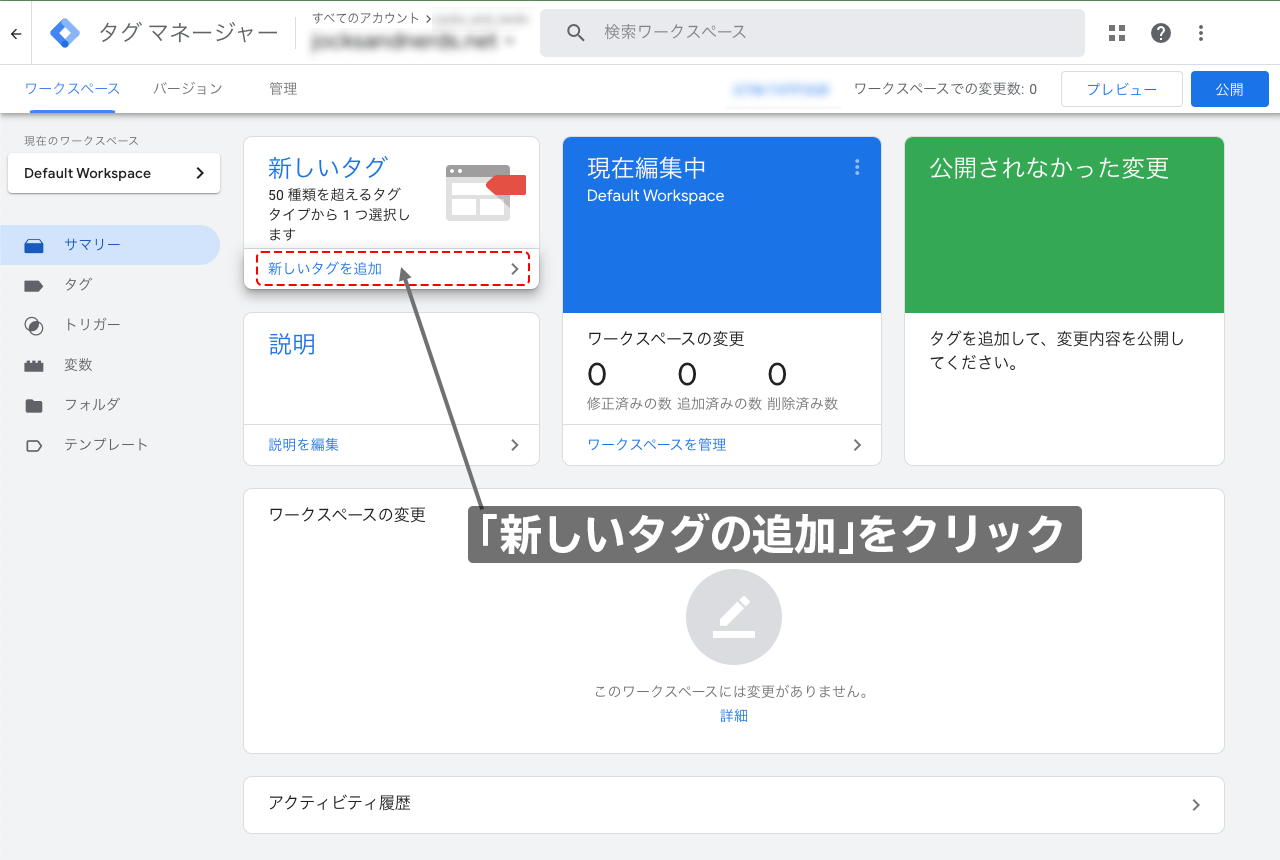Expand the アクティビティ履歴 section

(x=1196, y=805)
